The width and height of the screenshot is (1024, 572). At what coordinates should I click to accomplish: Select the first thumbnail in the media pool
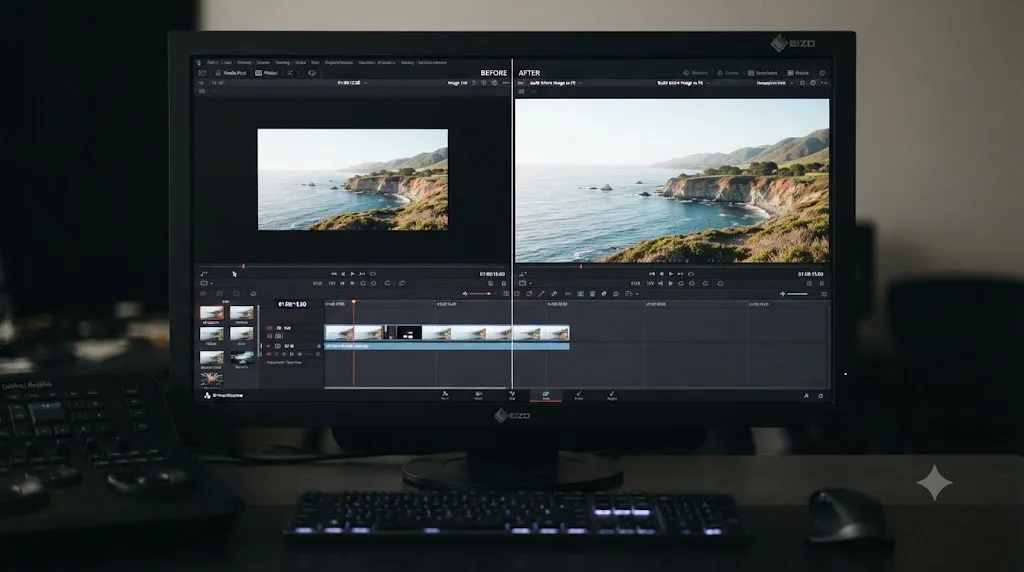[212, 314]
